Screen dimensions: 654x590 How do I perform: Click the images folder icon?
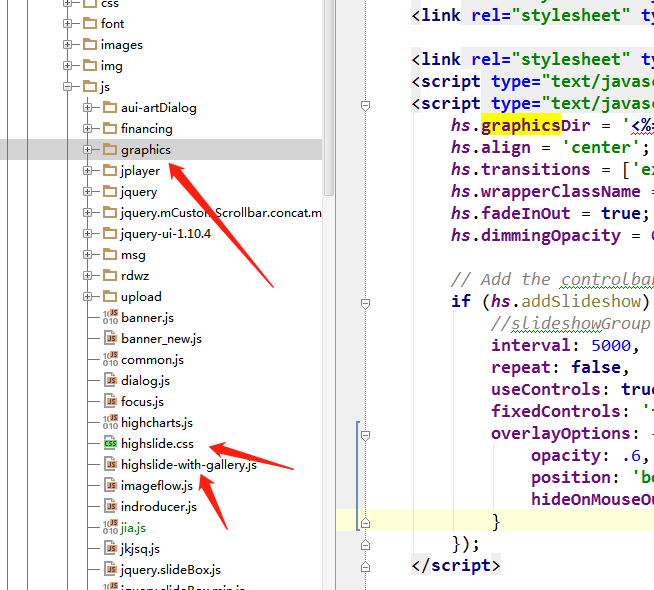90,44
